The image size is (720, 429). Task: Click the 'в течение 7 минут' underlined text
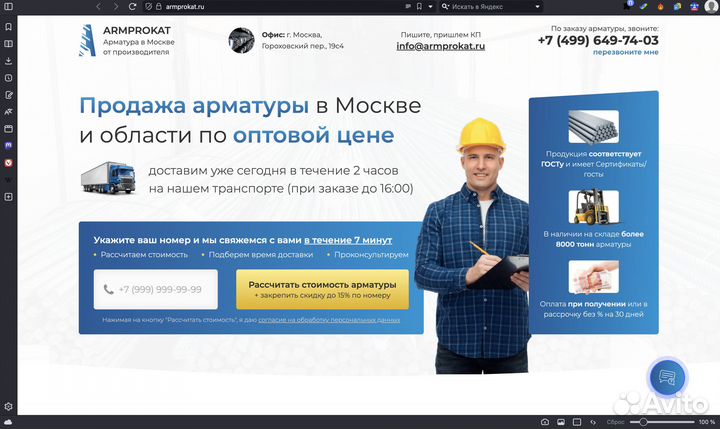(x=348, y=240)
